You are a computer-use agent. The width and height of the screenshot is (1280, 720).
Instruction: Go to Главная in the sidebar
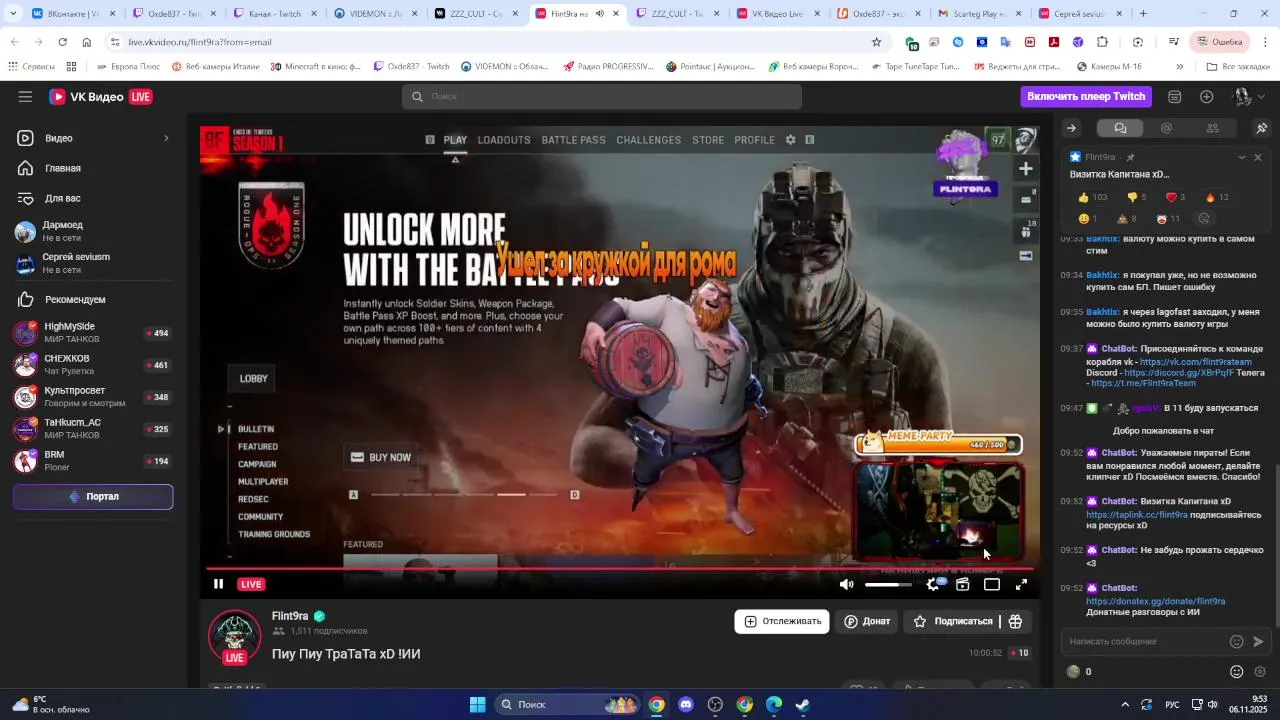(x=93, y=168)
